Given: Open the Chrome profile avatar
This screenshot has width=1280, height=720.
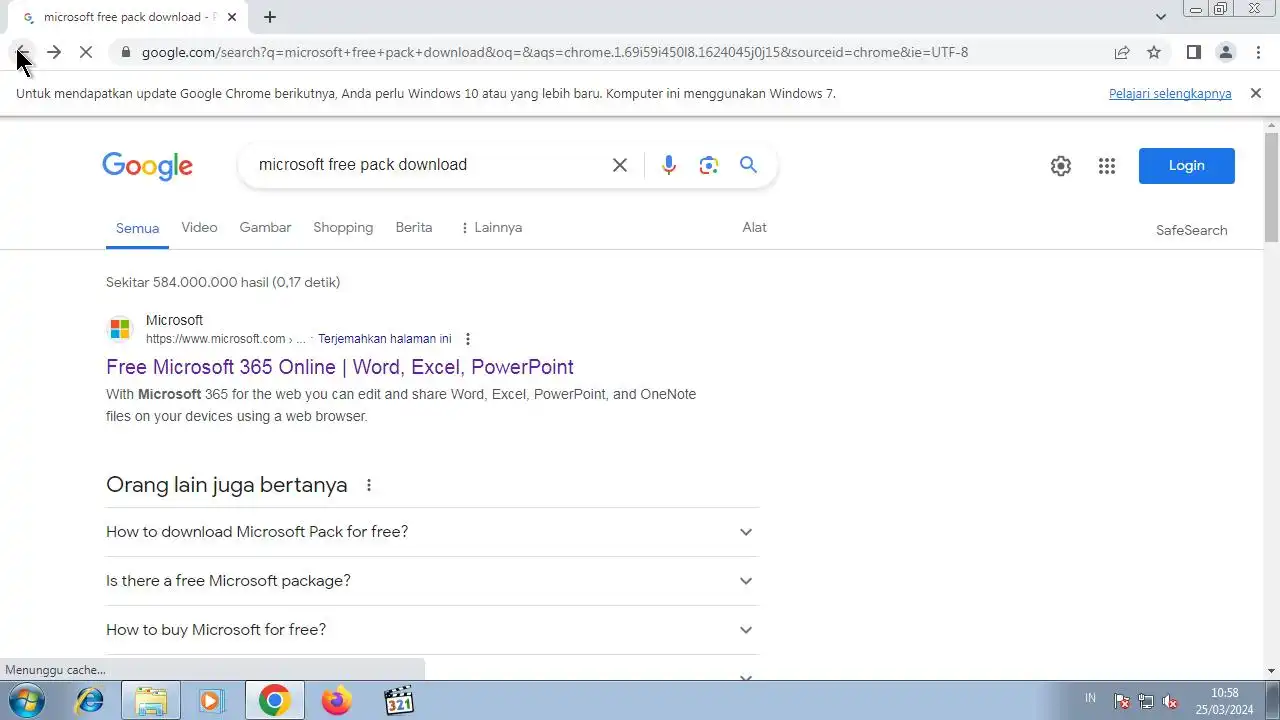Looking at the screenshot, I should click(x=1226, y=52).
